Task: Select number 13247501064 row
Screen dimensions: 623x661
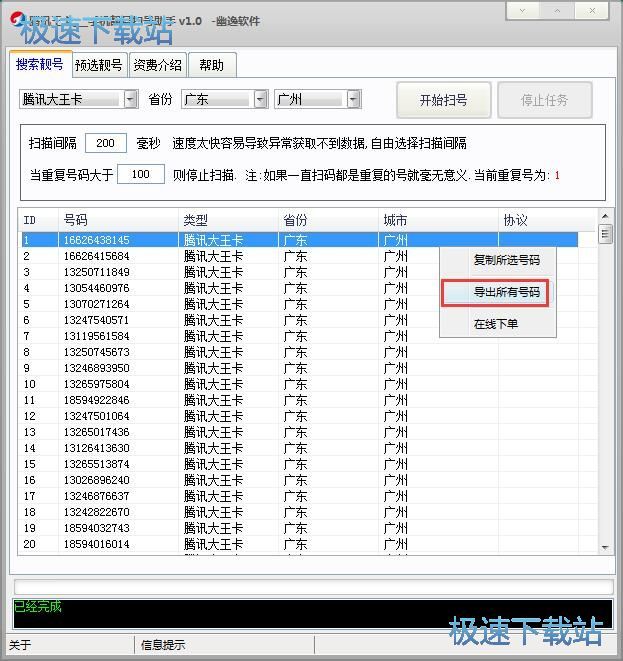Action: [299, 416]
